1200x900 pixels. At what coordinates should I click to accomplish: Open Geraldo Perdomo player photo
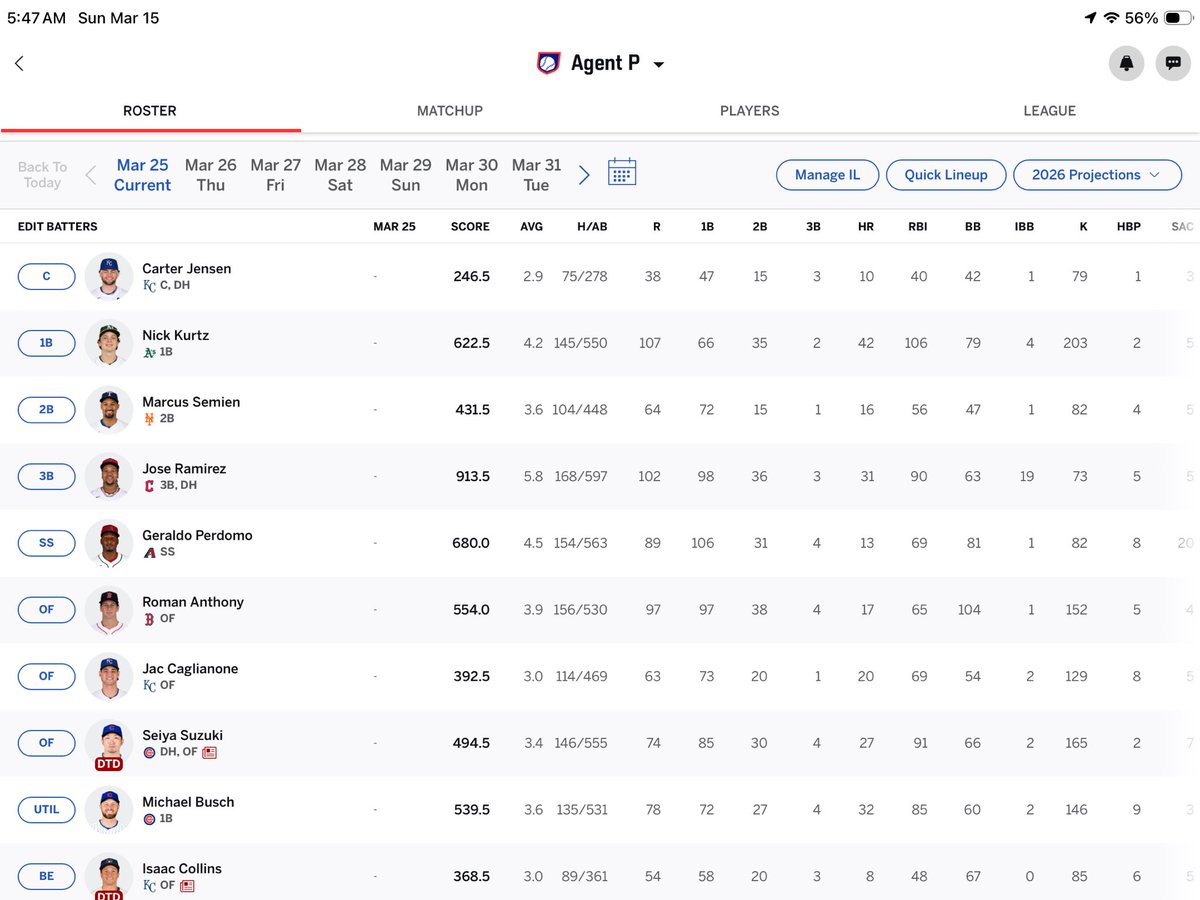[x=109, y=544]
